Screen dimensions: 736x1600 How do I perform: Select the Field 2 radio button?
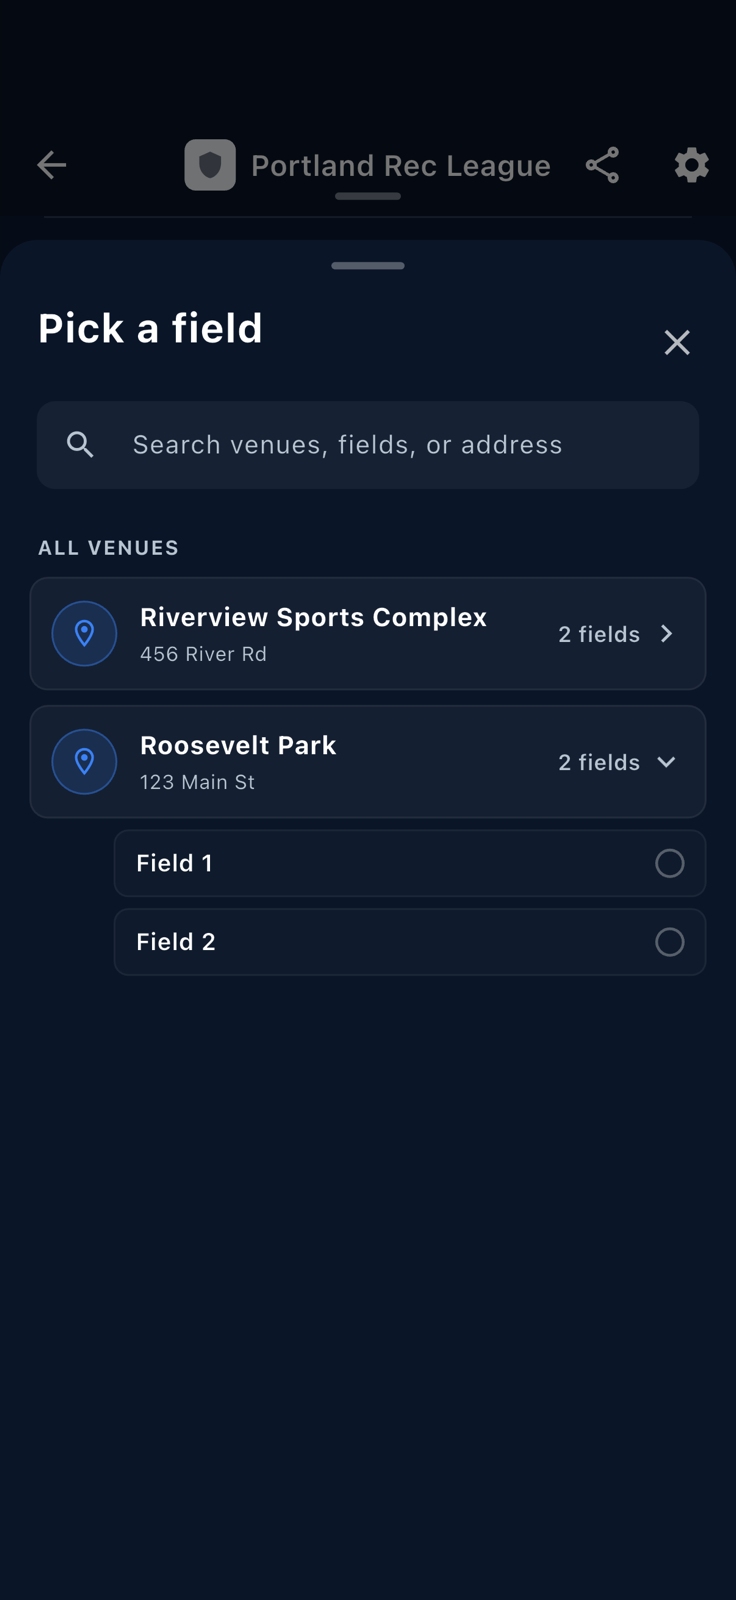670,942
